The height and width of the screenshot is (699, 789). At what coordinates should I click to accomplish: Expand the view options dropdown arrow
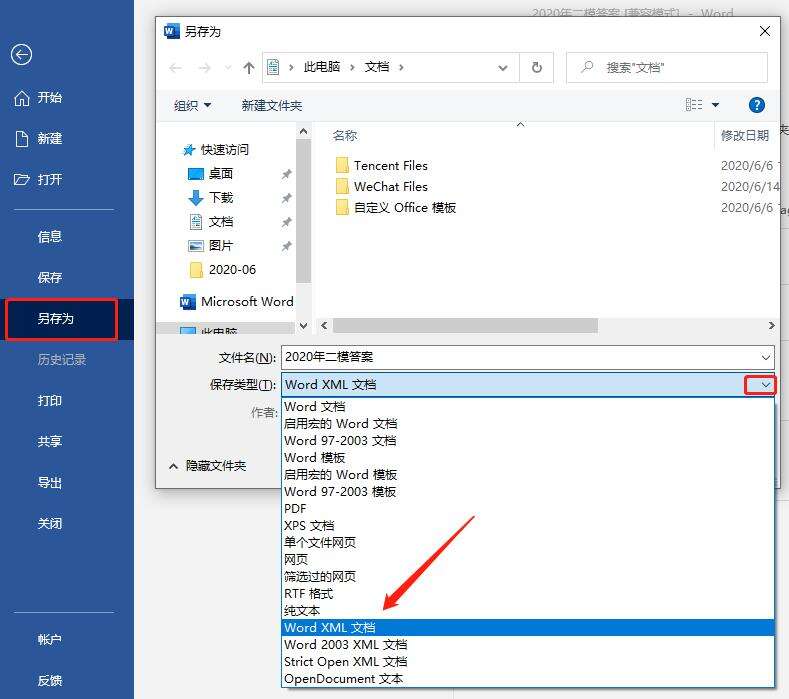coord(715,105)
